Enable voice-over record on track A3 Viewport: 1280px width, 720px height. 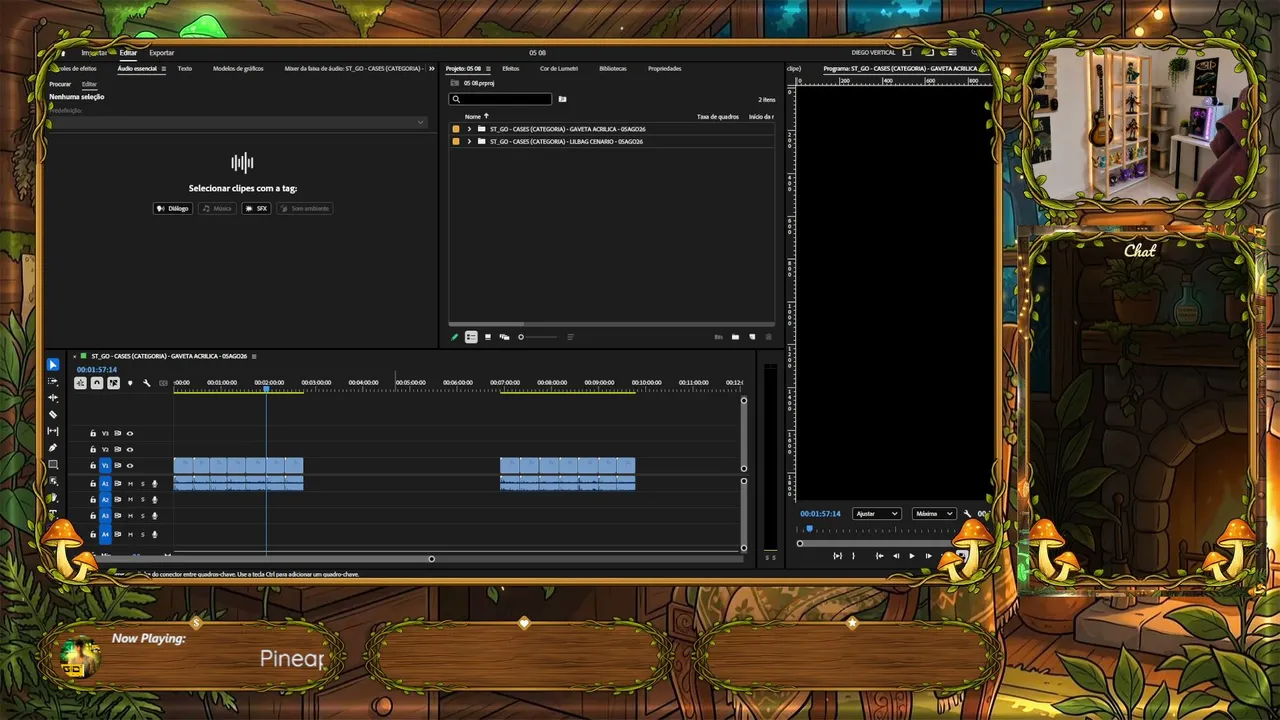point(154,515)
